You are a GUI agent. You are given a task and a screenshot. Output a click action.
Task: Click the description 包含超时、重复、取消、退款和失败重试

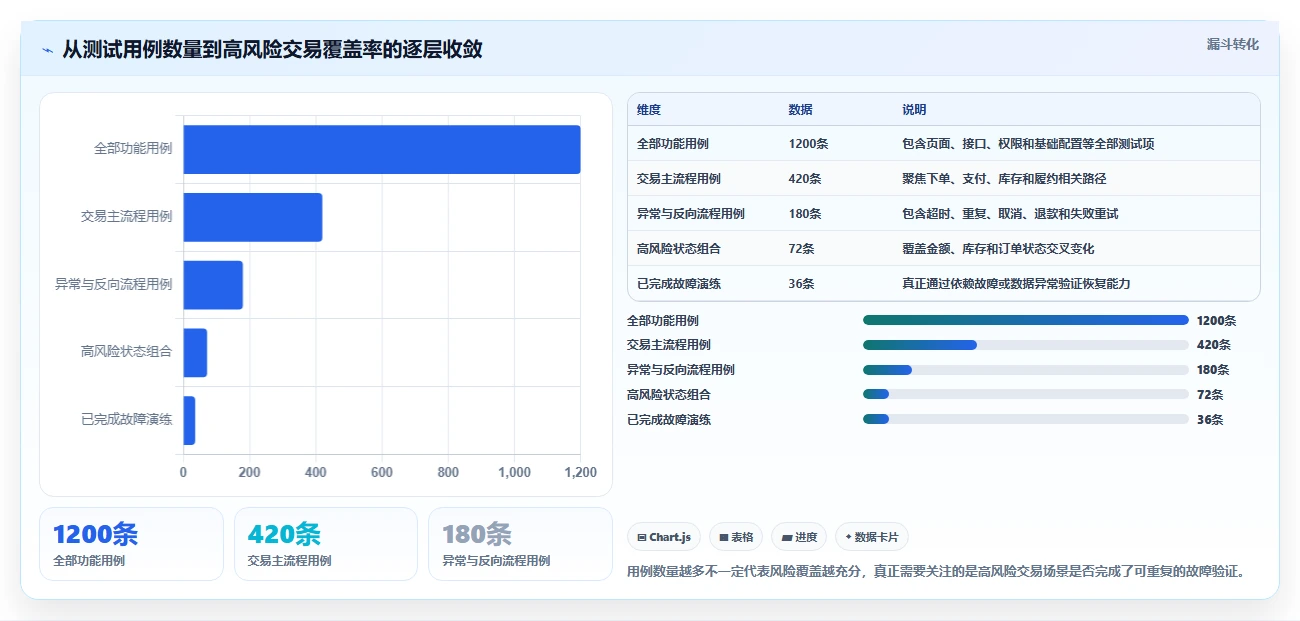click(1010, 214)
